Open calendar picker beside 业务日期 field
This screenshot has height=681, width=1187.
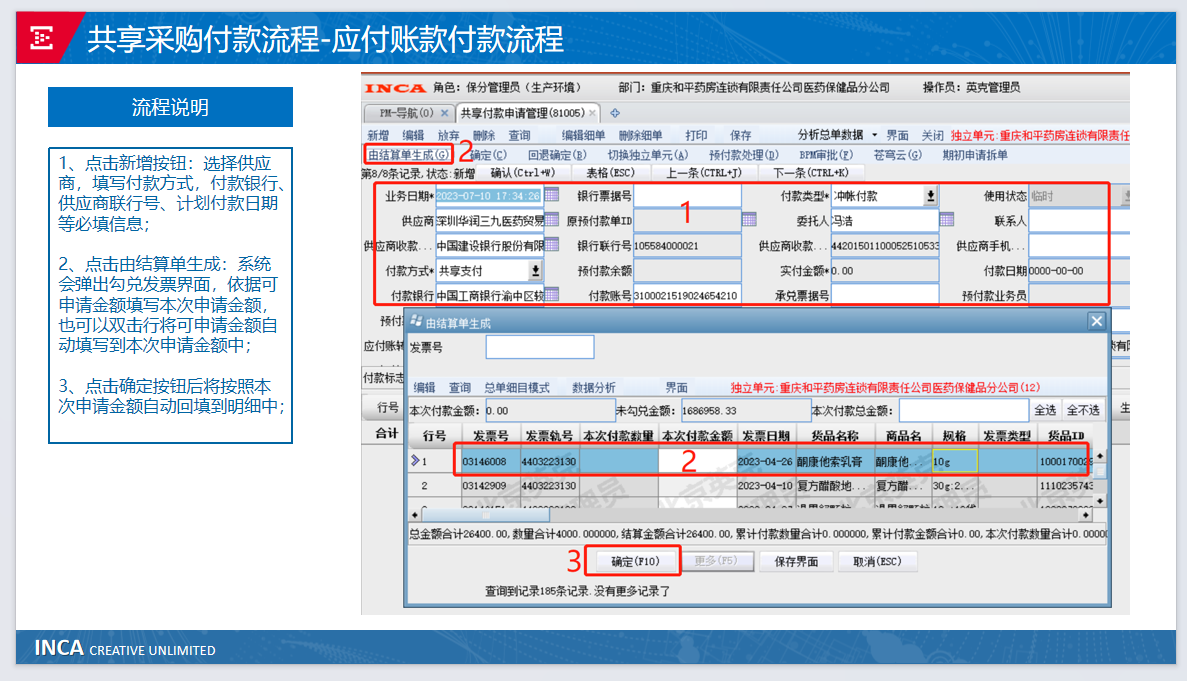(x=552, y=195)
